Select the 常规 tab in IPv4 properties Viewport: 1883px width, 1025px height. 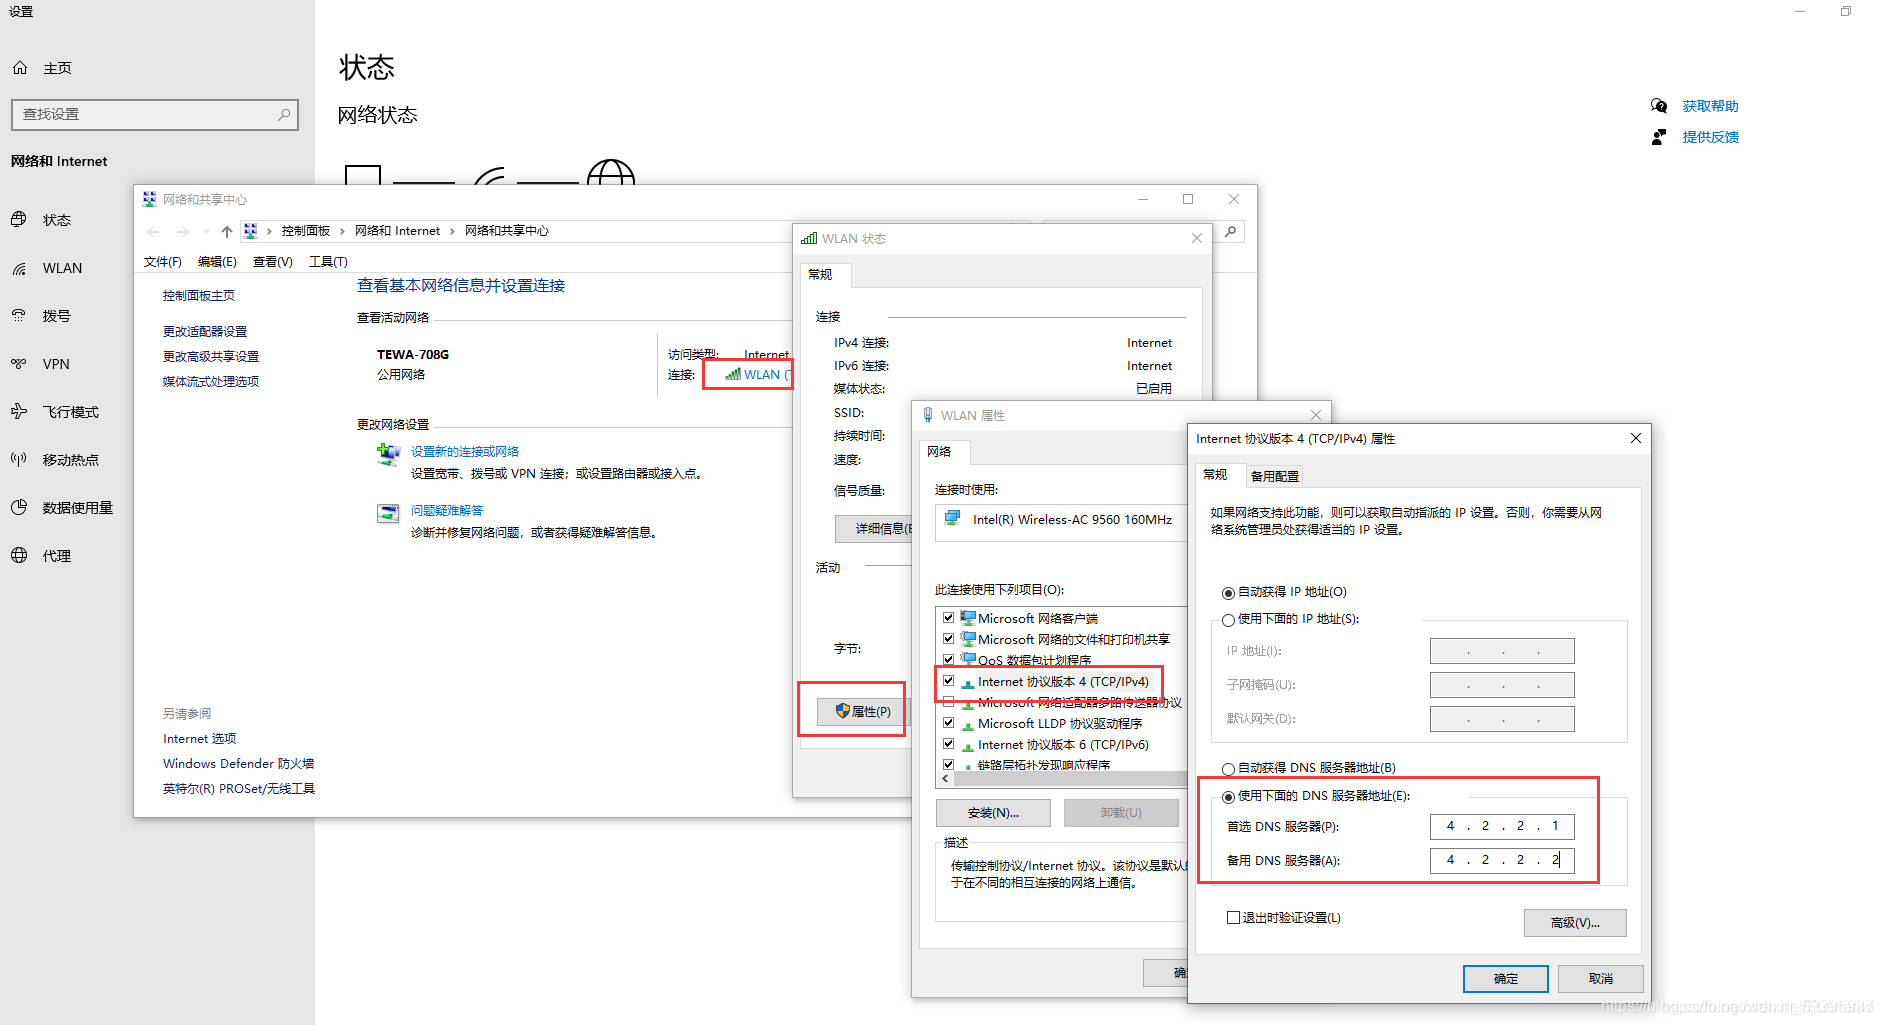tap(1216, 475)
